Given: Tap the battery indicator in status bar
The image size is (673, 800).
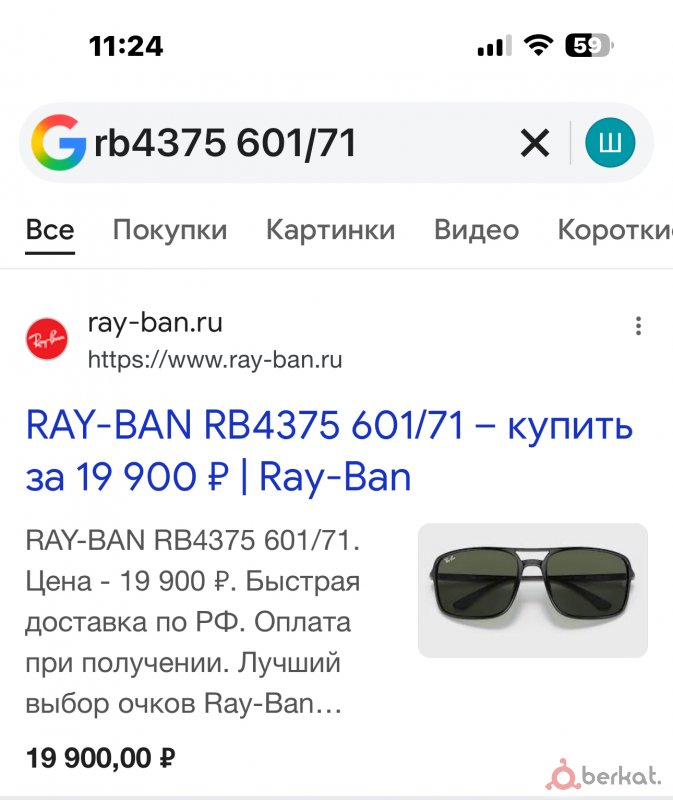Looking at the screenshot, I should pyautogui.click(x=589, y=46).
